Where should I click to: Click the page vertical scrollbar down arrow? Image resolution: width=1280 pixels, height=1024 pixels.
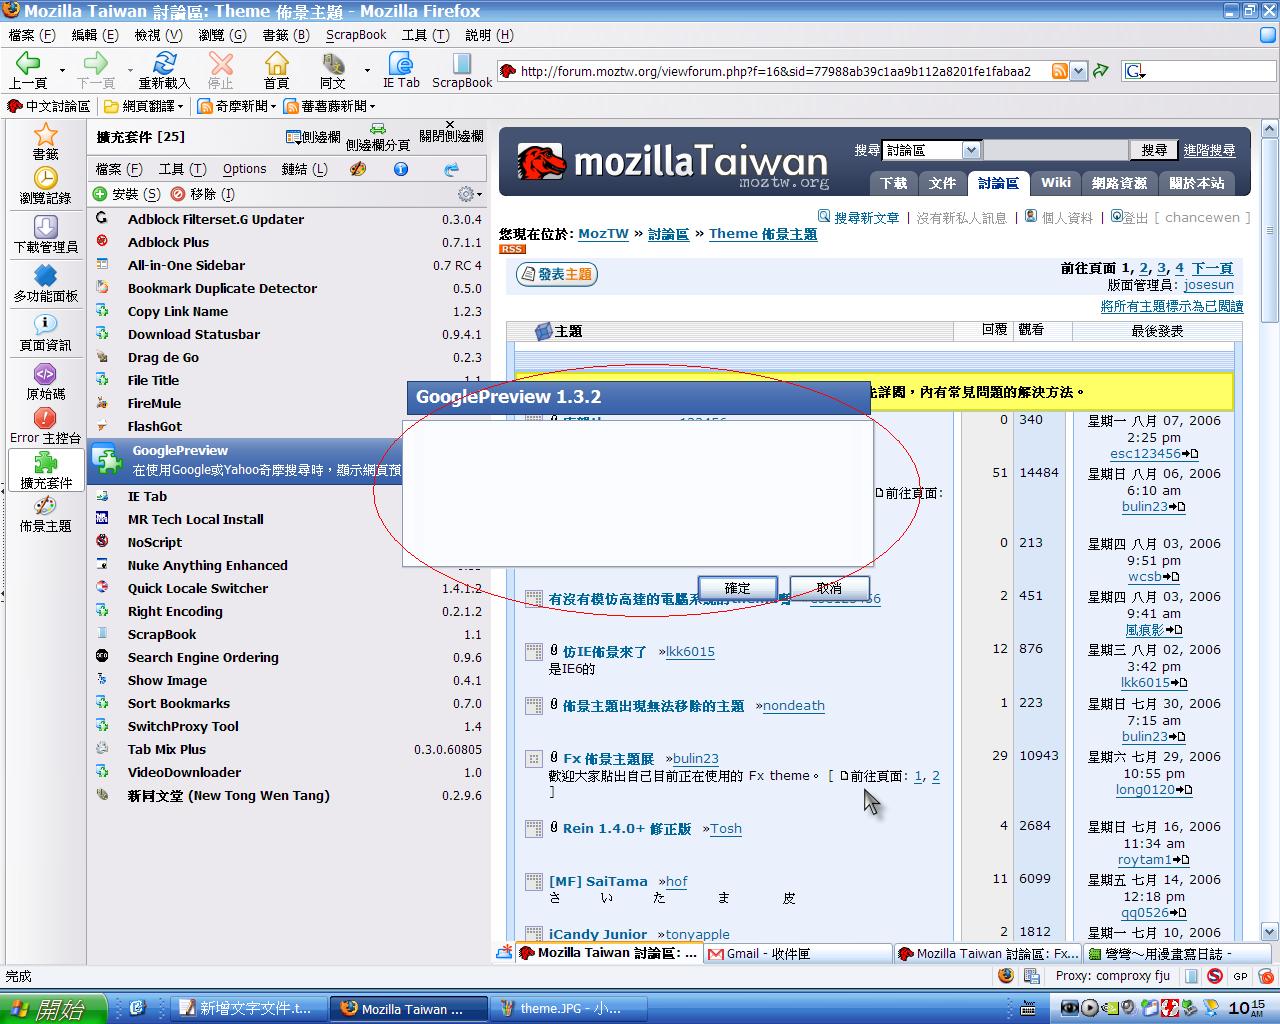tap(1270, 931)
